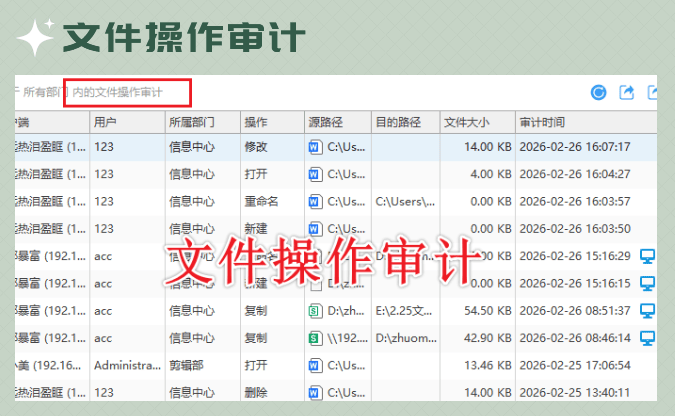The width and height of the screenshot is (675, 416).
Task: Click the 13.46 KB file size cell
Action: (x=487, y=366)
